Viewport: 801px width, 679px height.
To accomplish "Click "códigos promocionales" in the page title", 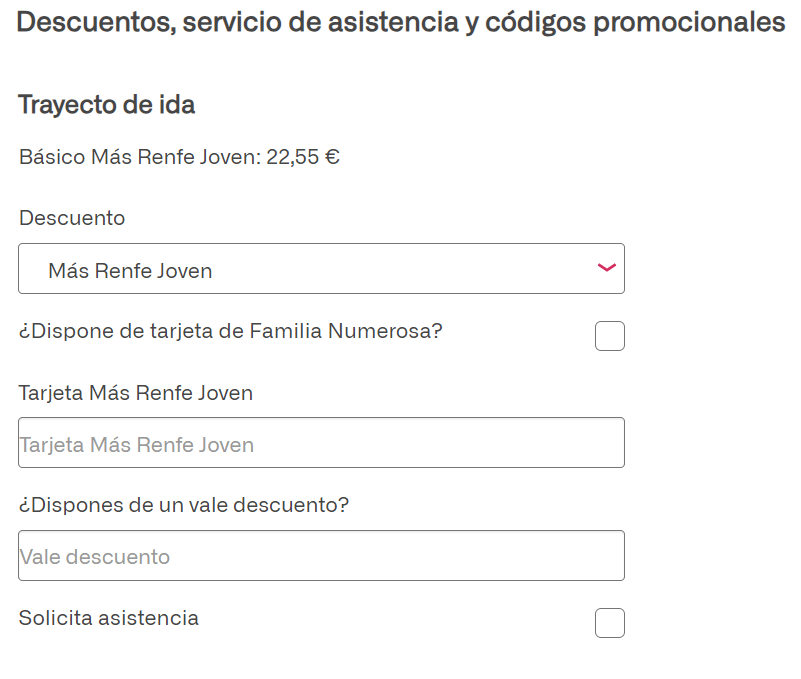I will 634,22.
